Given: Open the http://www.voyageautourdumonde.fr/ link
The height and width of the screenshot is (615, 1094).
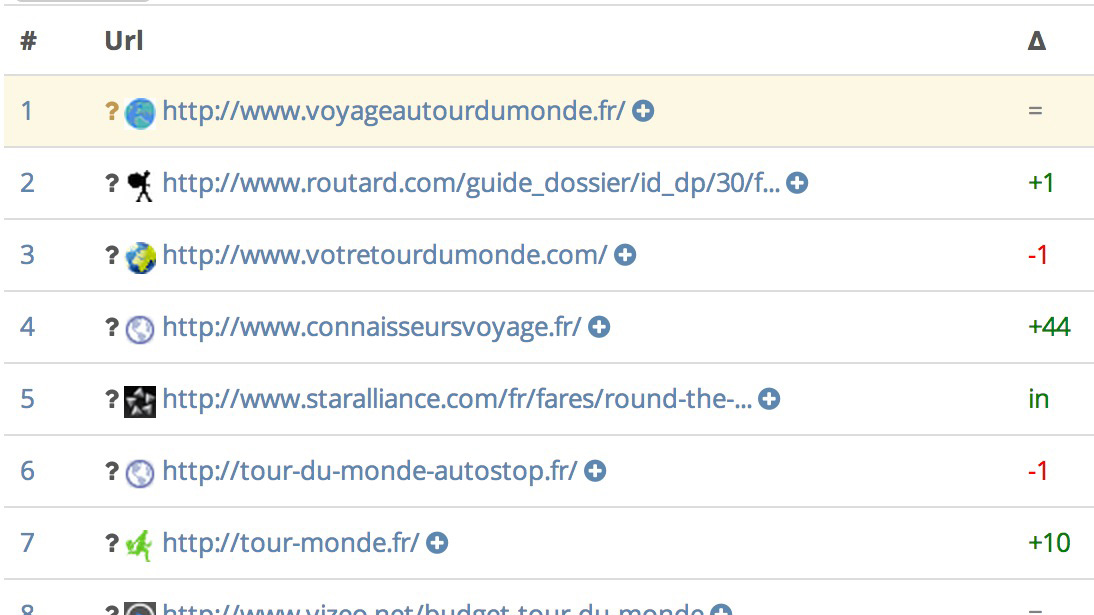Looking at the screenshot, I should (x=393, y=111).
